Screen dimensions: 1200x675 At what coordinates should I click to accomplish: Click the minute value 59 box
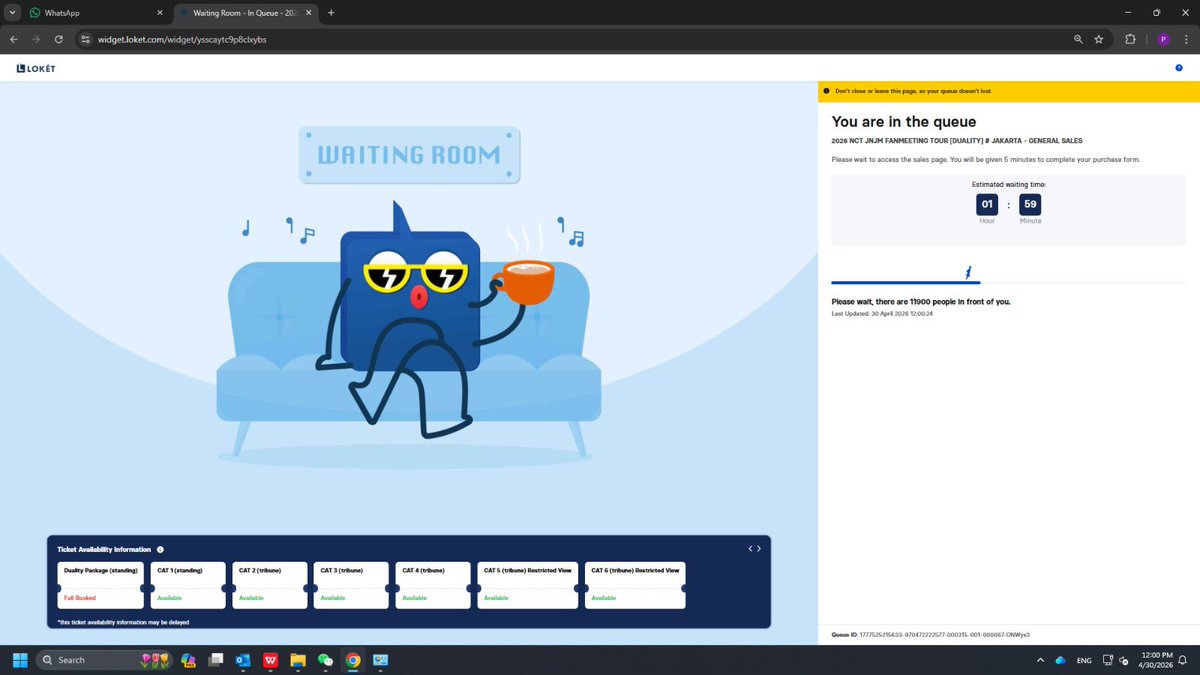click(x=1030, y=204)
